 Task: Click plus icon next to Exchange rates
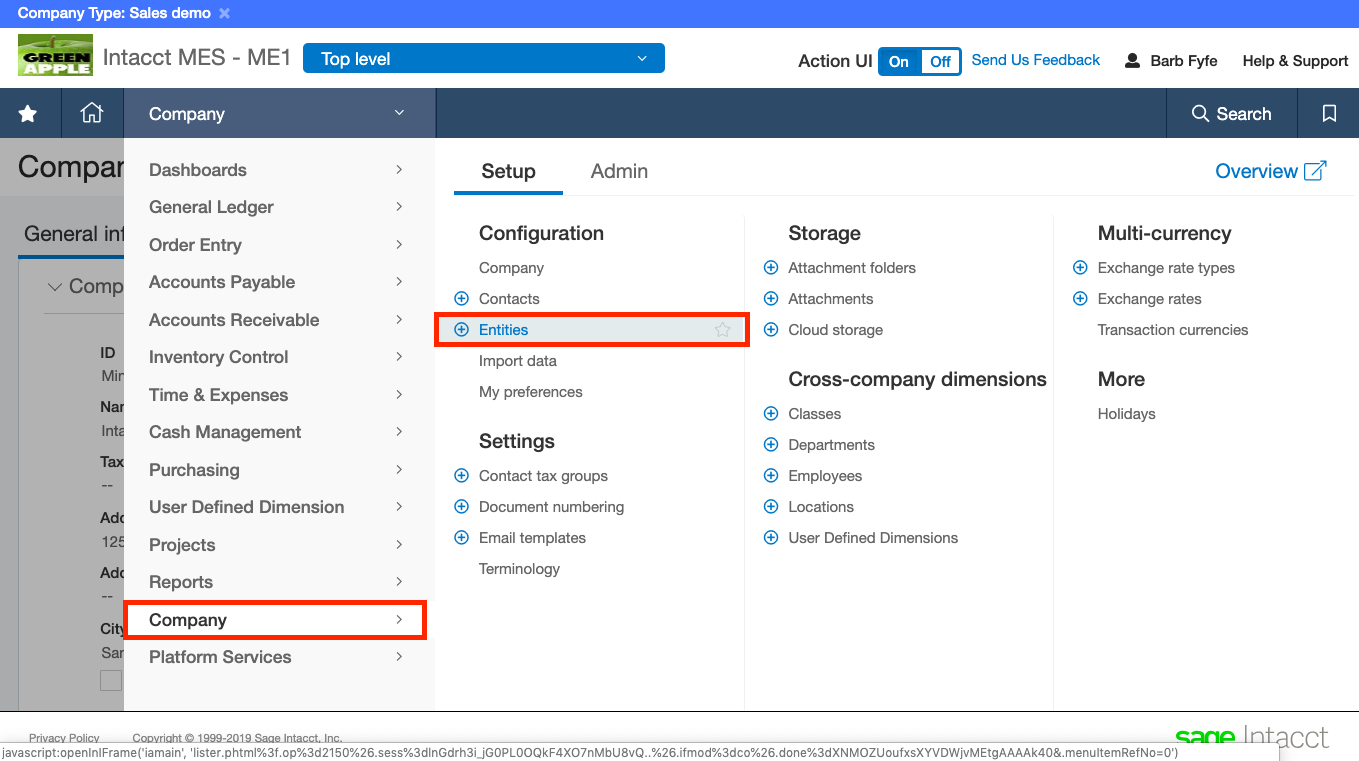1080,299
